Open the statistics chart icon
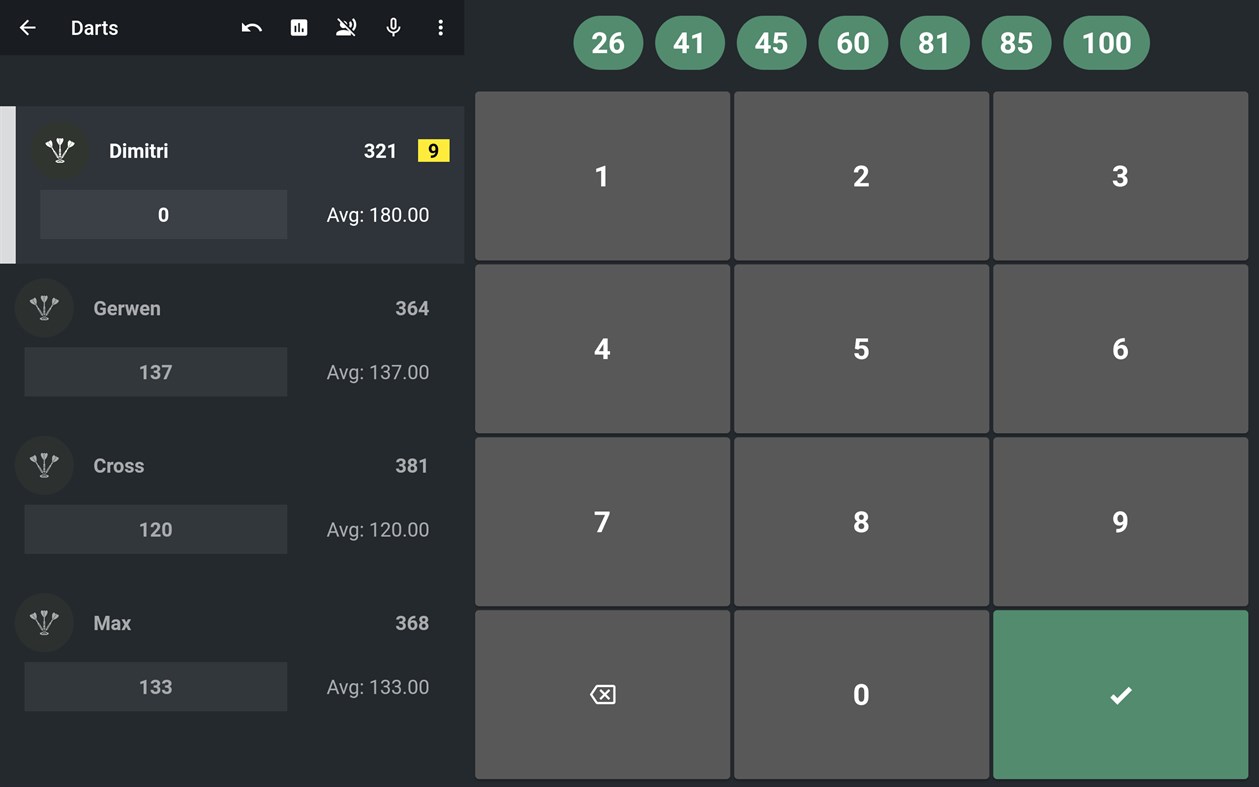Viewport: 1259px width, 787px height. [298, 28]
